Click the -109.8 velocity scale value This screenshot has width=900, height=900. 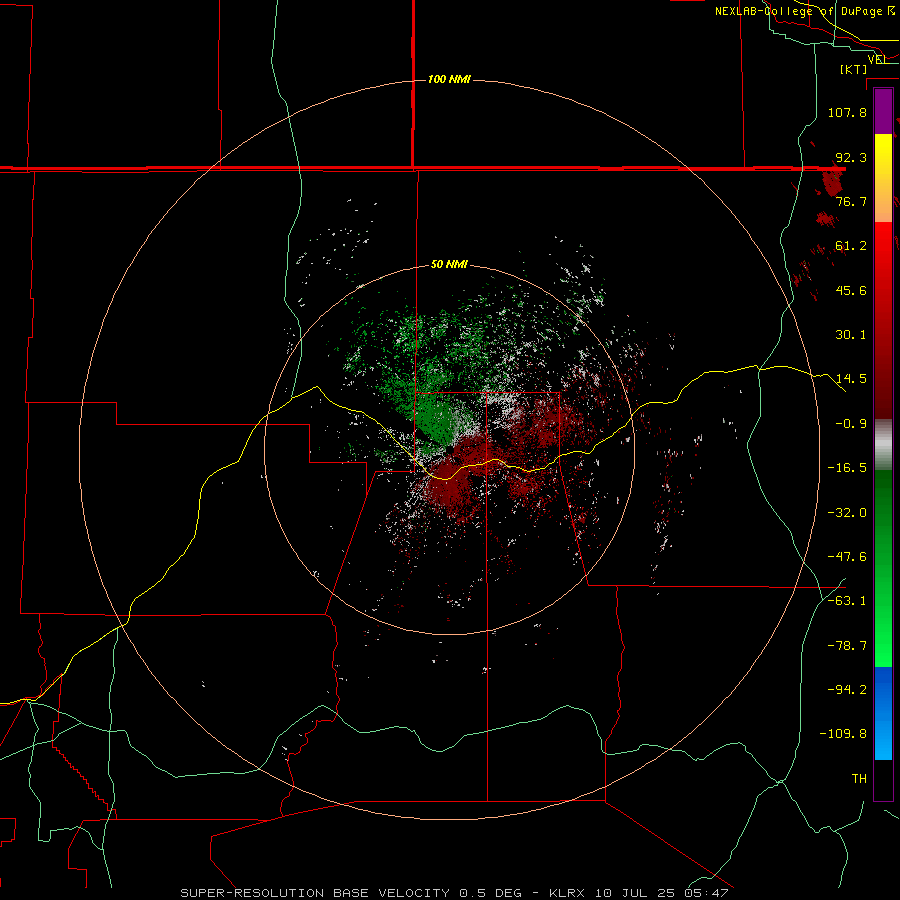click(x=843, y=734)
